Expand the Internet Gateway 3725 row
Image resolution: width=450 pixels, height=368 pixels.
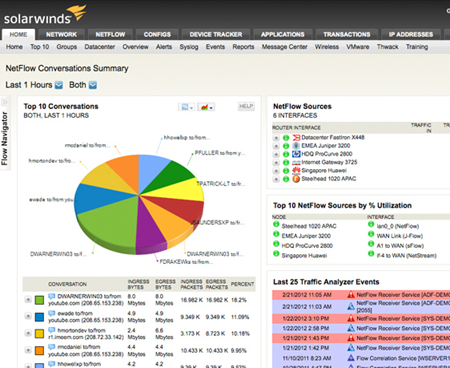[x=276, y=163]
